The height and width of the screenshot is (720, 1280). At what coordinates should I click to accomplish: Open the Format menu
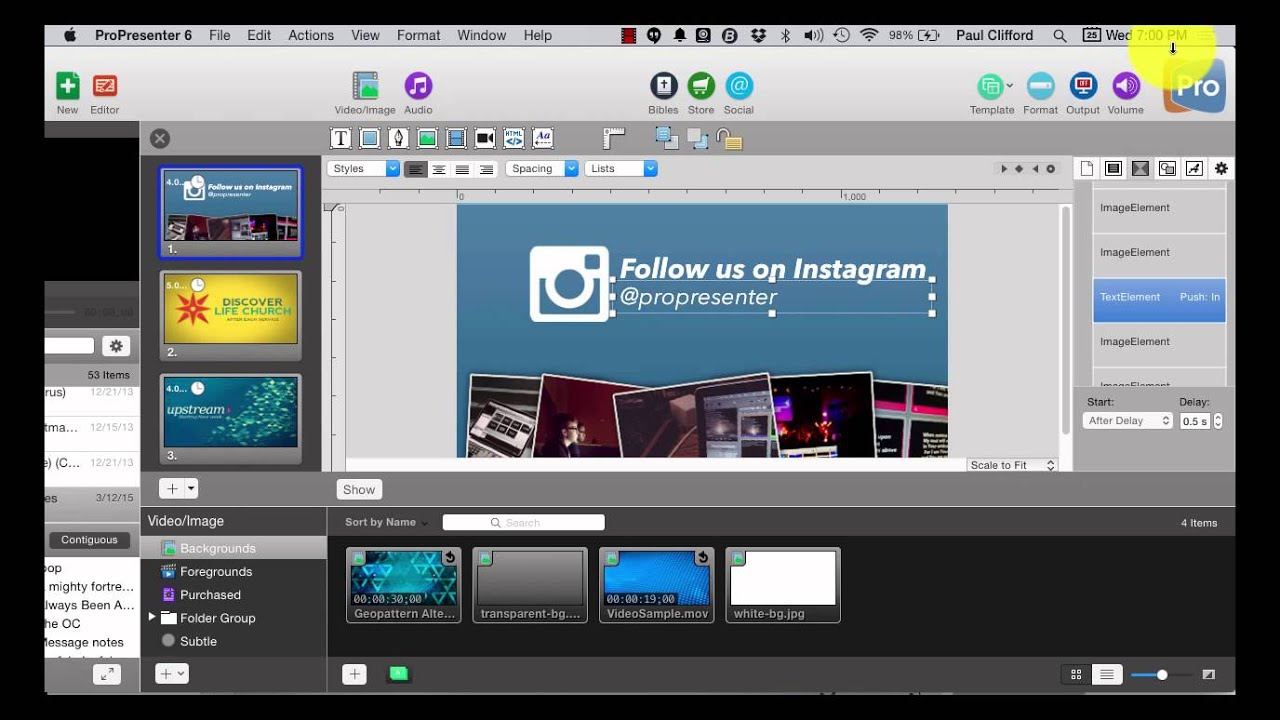[418, 35]
